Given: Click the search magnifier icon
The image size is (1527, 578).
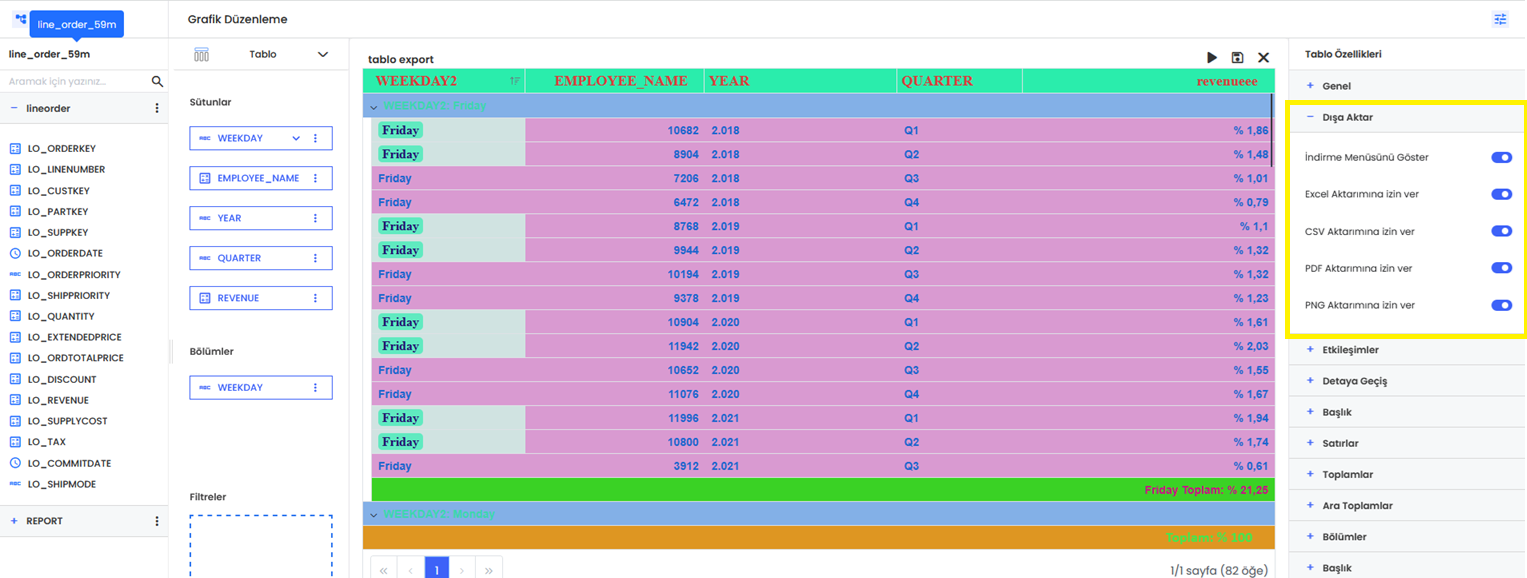Looking at the screenshot, I should coord(157,81).
